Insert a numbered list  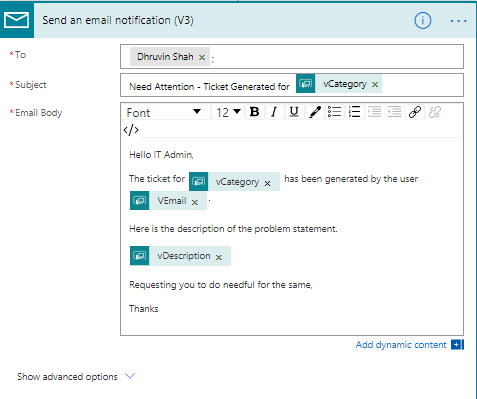354,112
